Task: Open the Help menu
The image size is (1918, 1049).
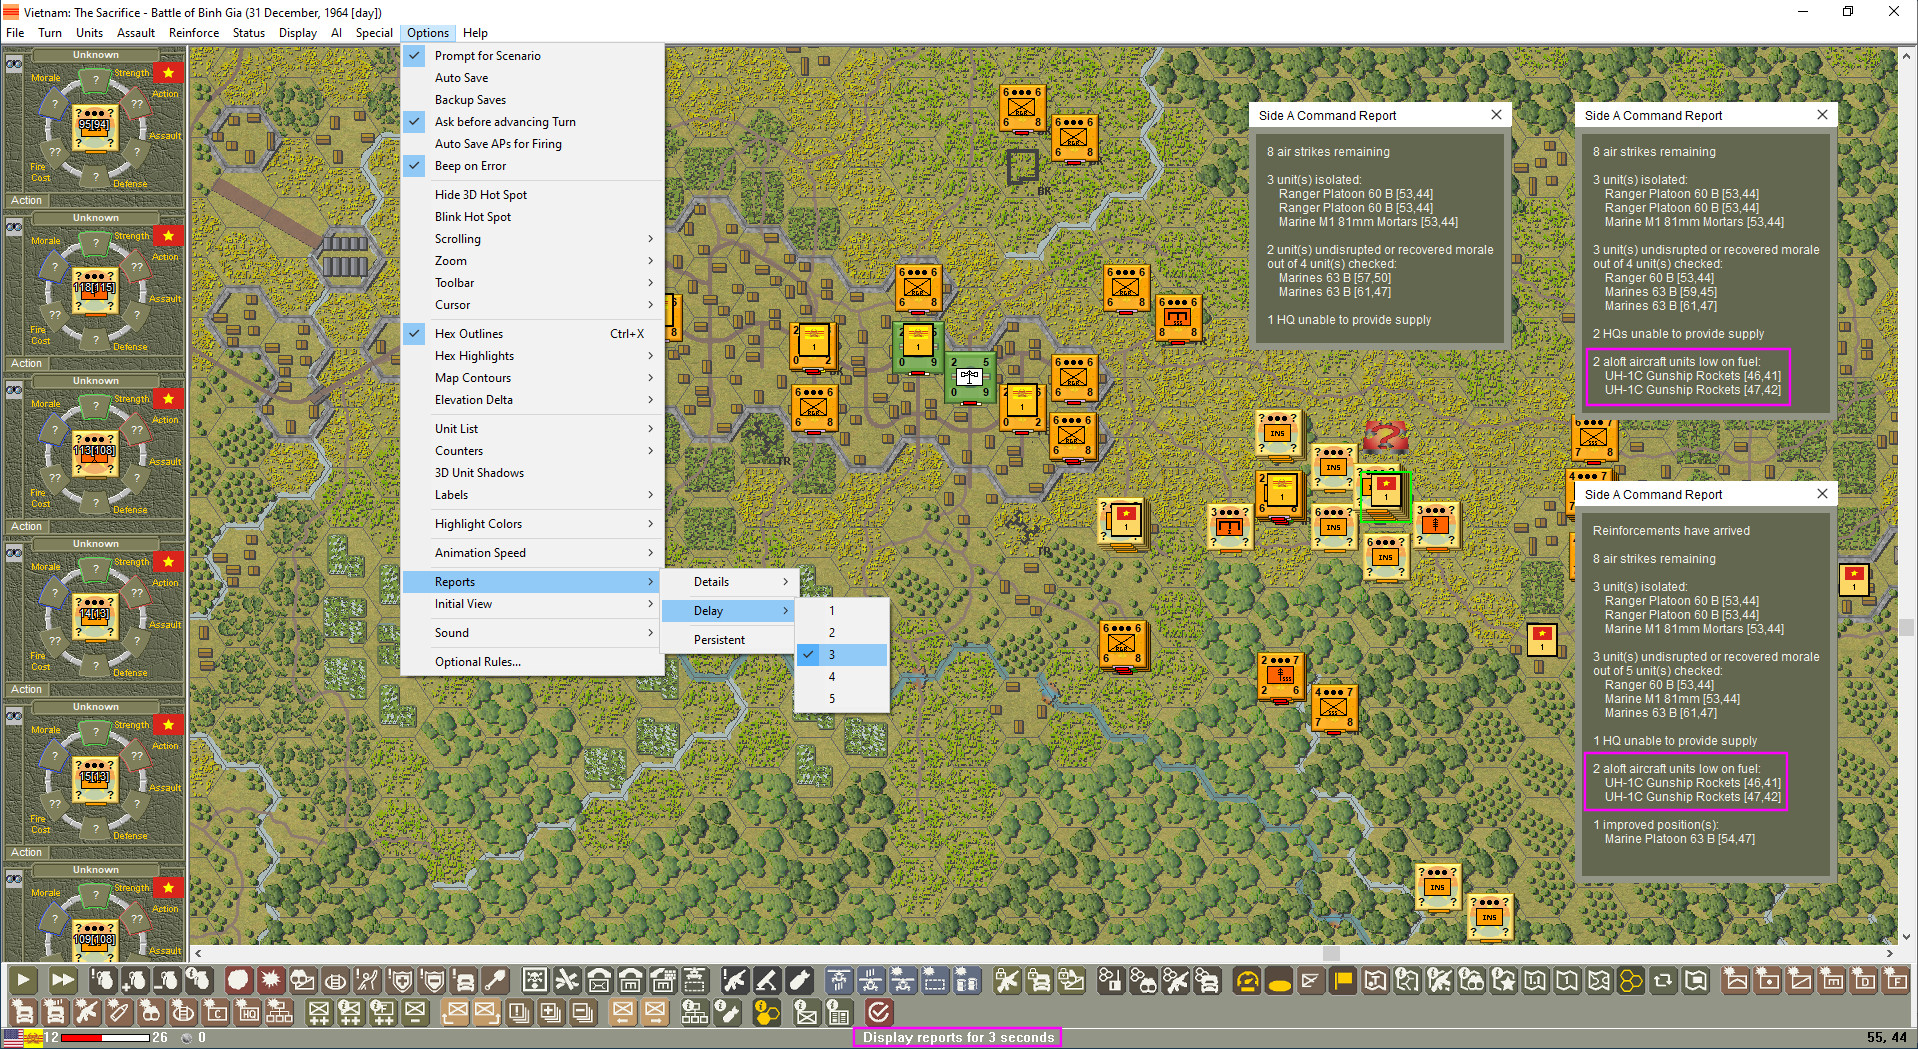Action: pyautogui.click(x=475, y=33)
